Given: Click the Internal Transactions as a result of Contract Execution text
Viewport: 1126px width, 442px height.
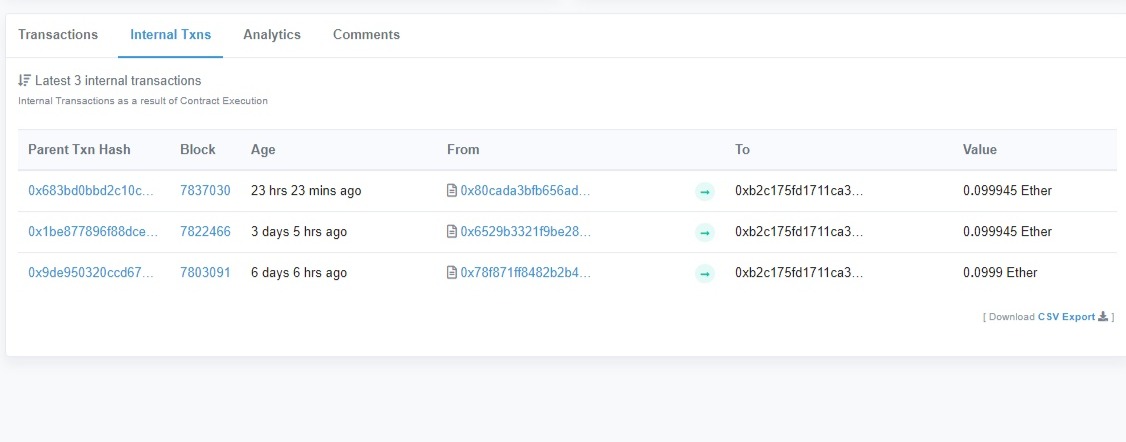Looking at the screenshot, I should pos(143,101).
